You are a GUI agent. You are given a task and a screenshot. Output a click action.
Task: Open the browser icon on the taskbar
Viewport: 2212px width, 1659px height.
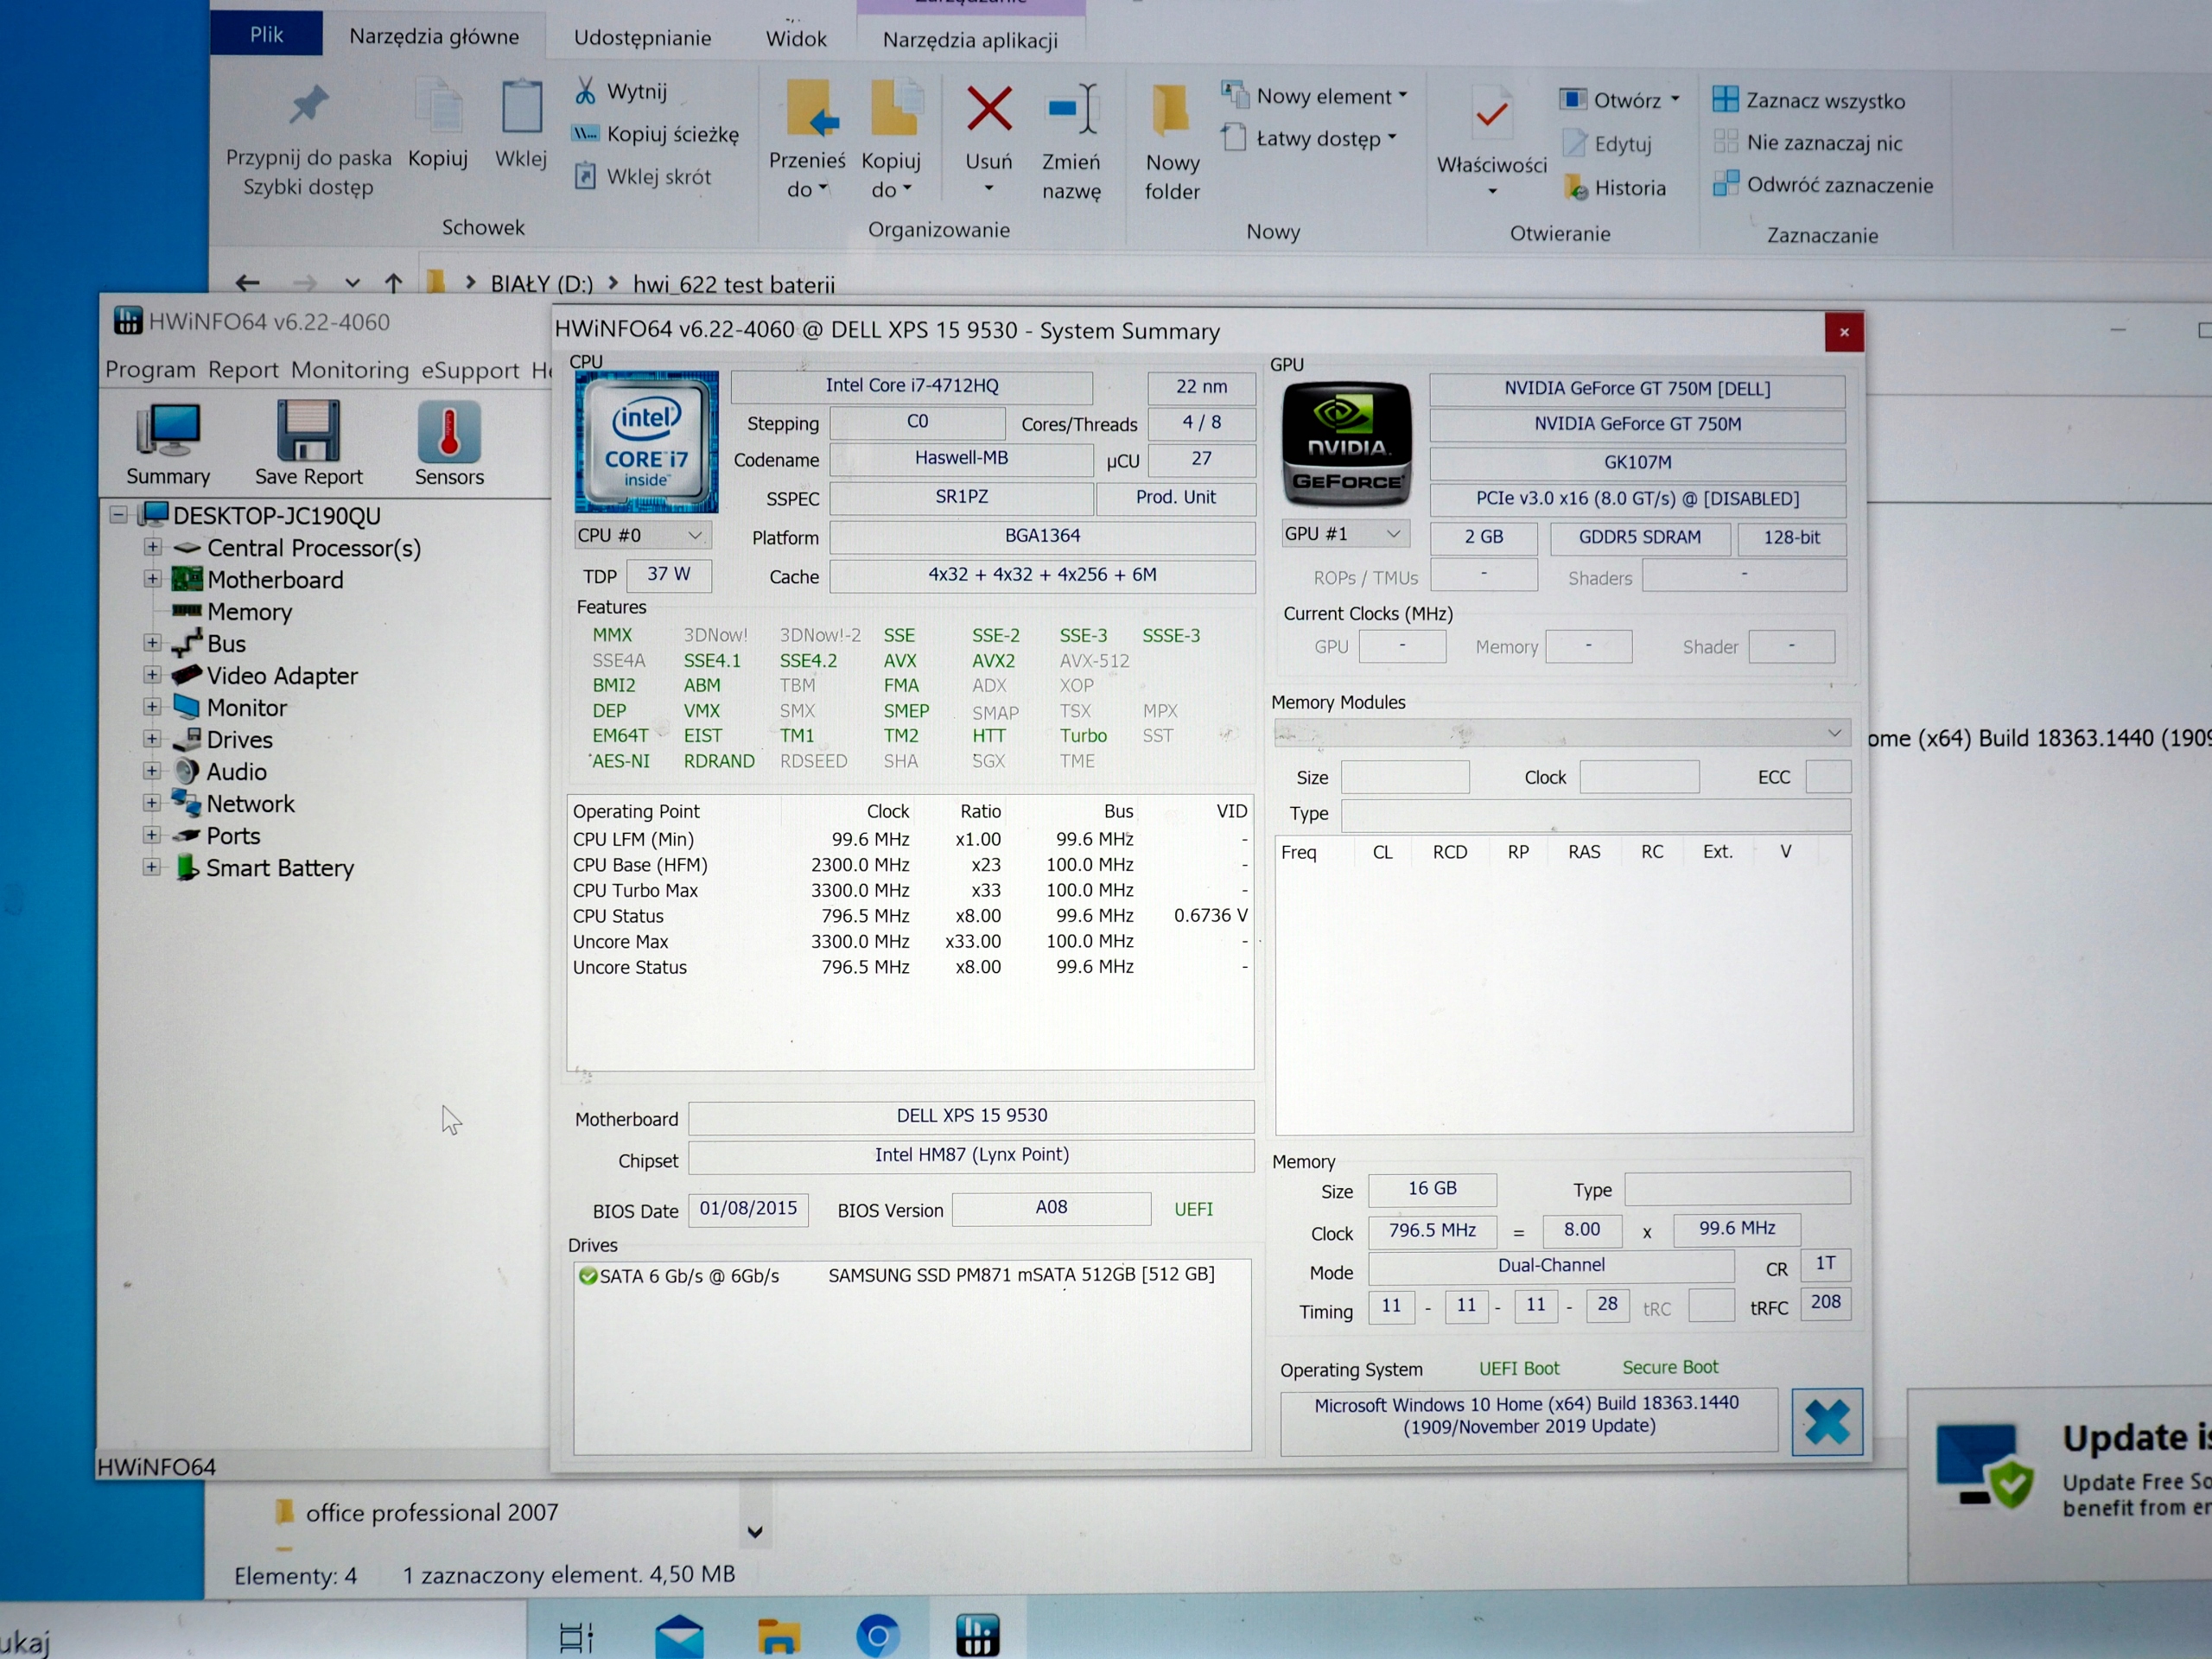tap(878, 1636)
